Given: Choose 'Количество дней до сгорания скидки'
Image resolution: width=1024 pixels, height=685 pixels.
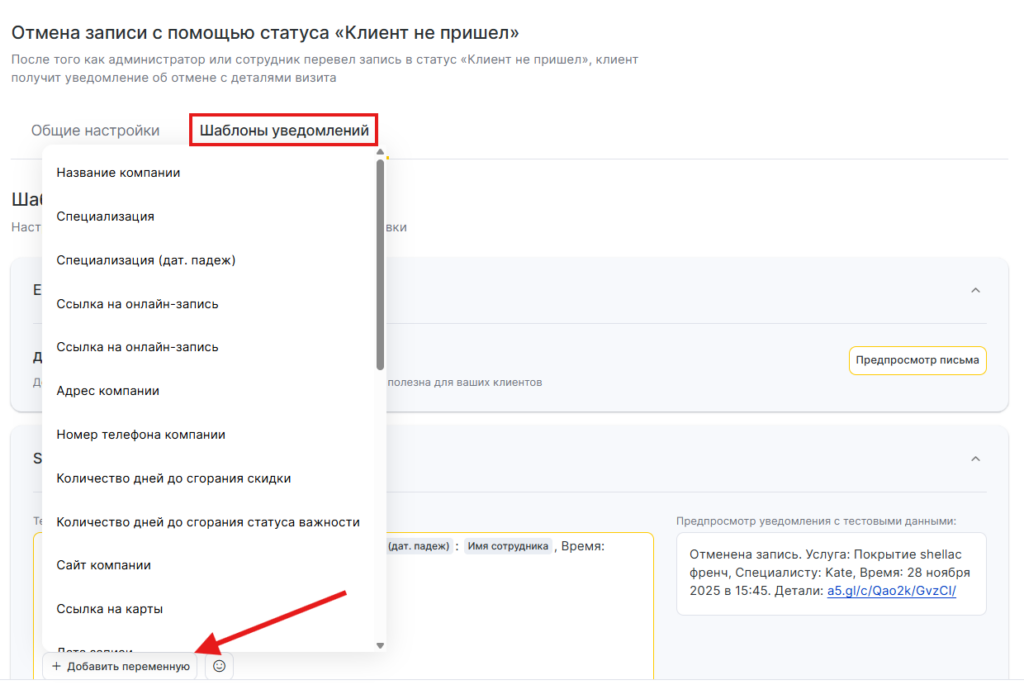Looking at the screenshot, I should pos(173,478).
